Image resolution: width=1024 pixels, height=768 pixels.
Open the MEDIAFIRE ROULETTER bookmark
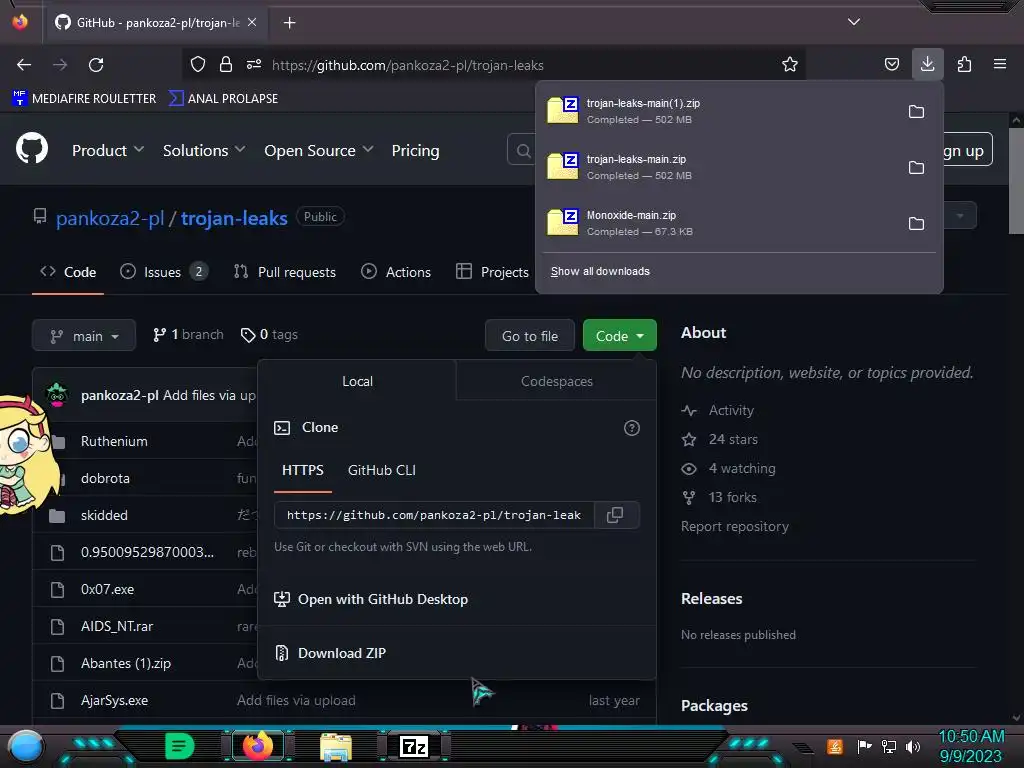point(84,99)
